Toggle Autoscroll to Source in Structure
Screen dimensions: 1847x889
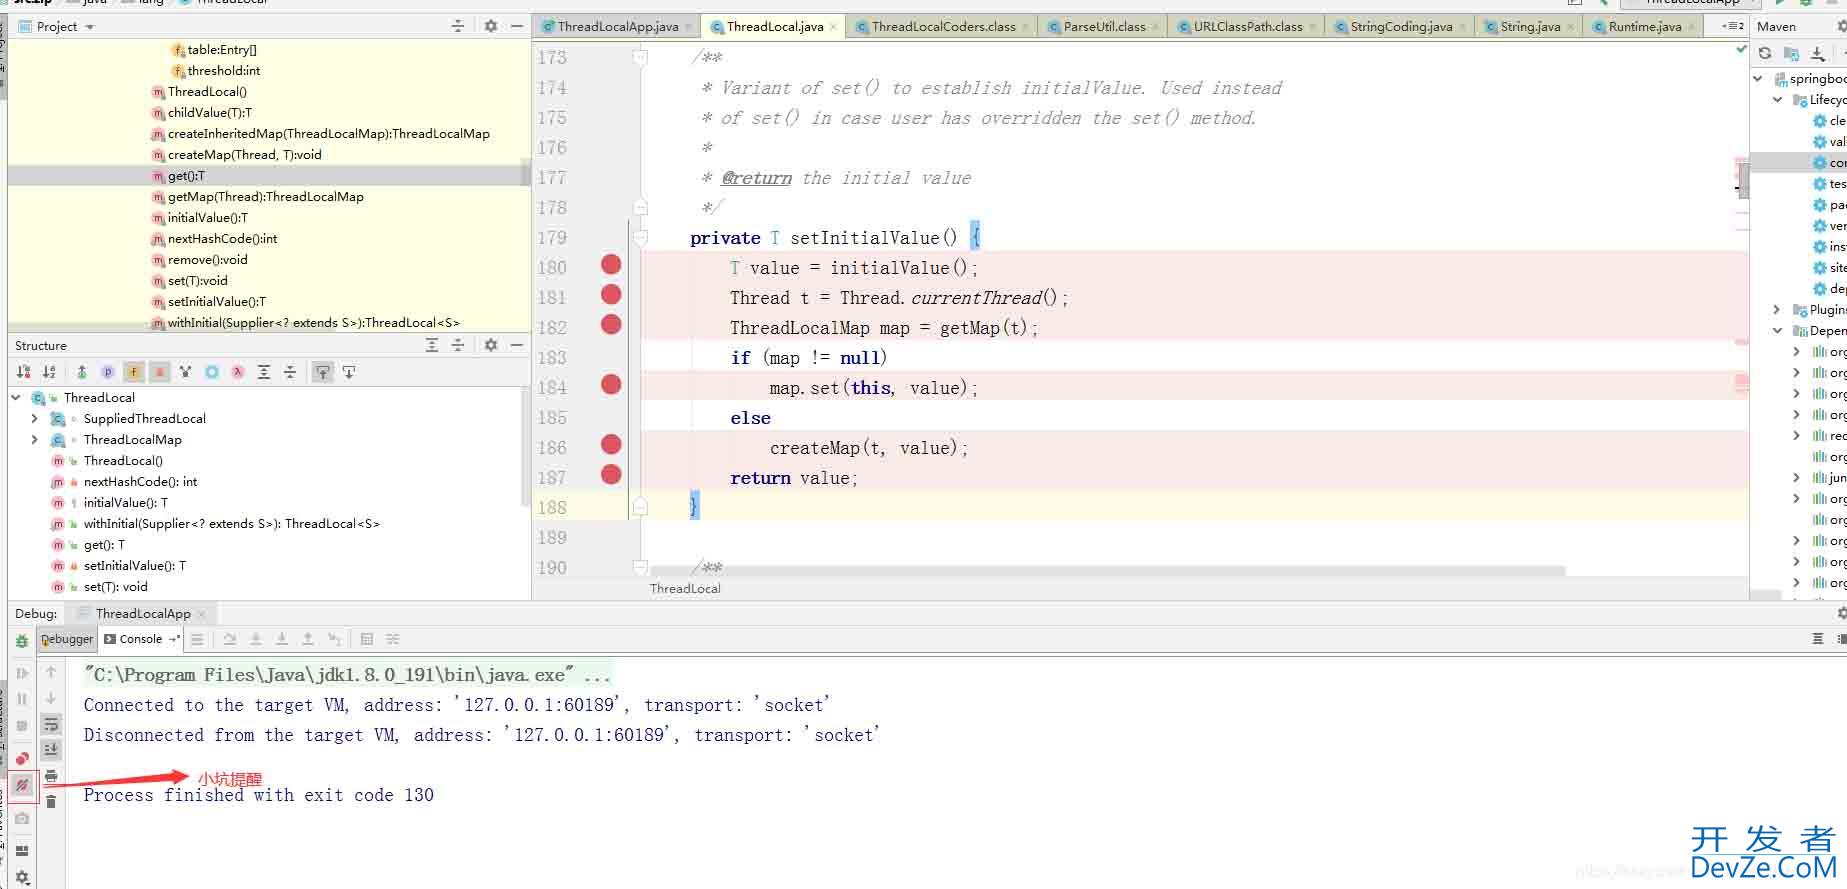click(323, 372)
